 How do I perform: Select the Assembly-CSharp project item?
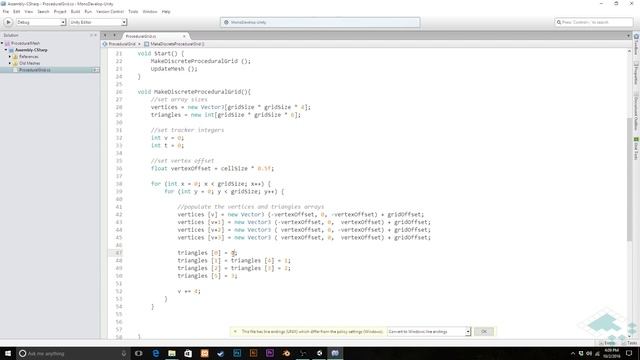coord(31,50)
